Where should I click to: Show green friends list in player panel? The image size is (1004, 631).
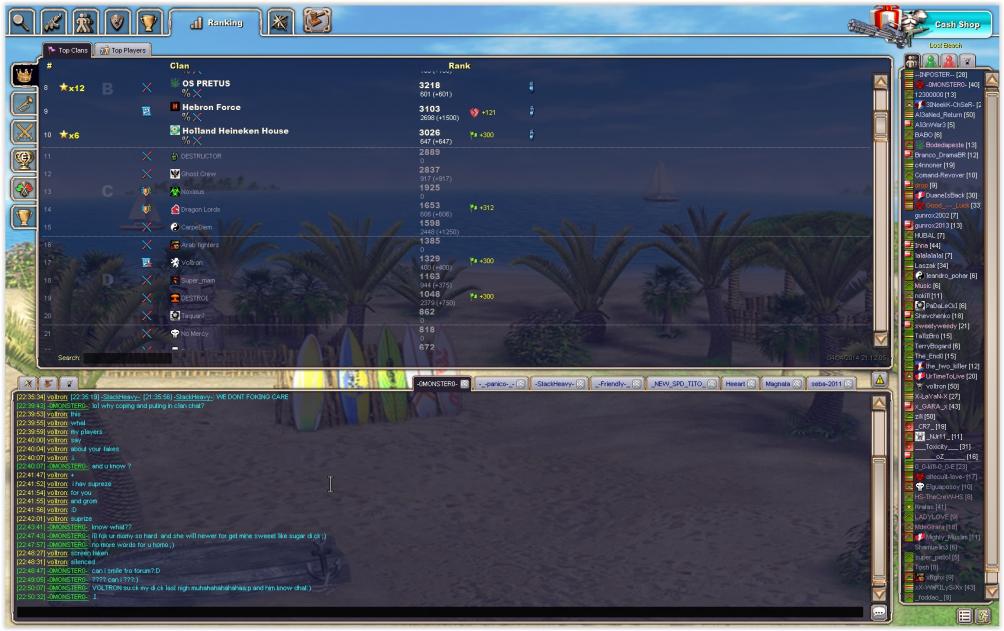click(928, 63)
